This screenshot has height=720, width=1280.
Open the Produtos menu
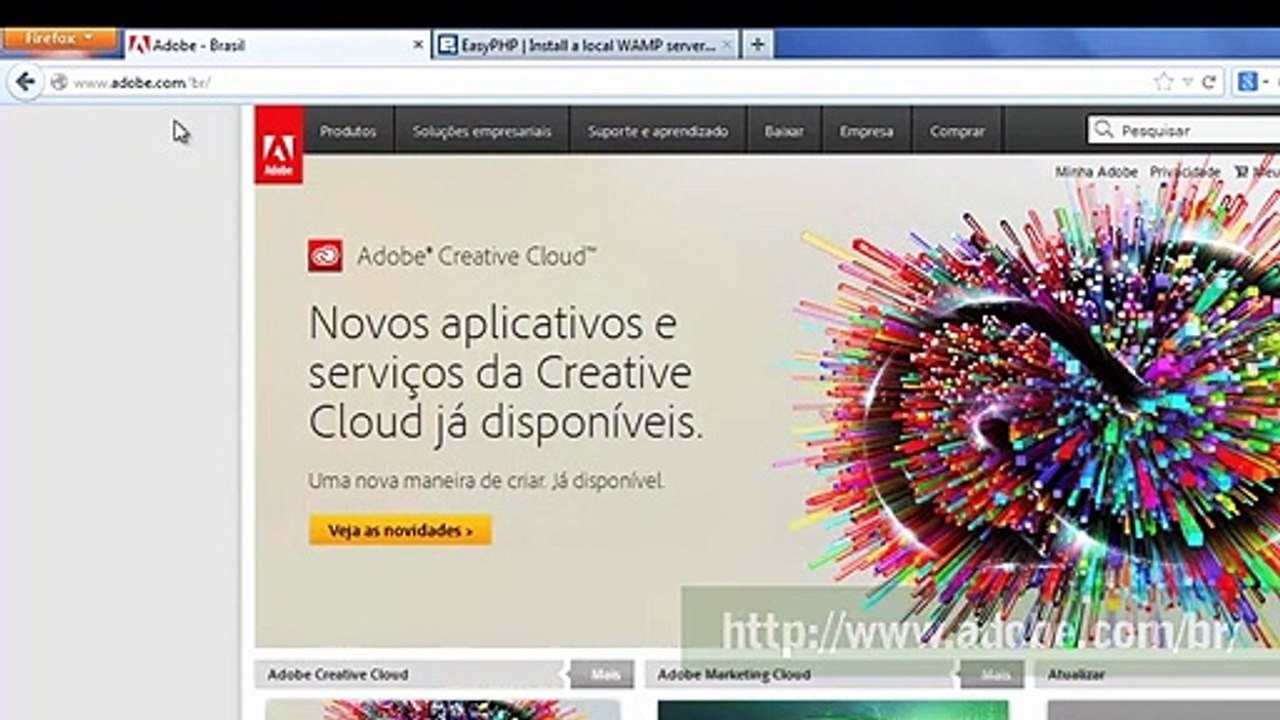point(348,131)
